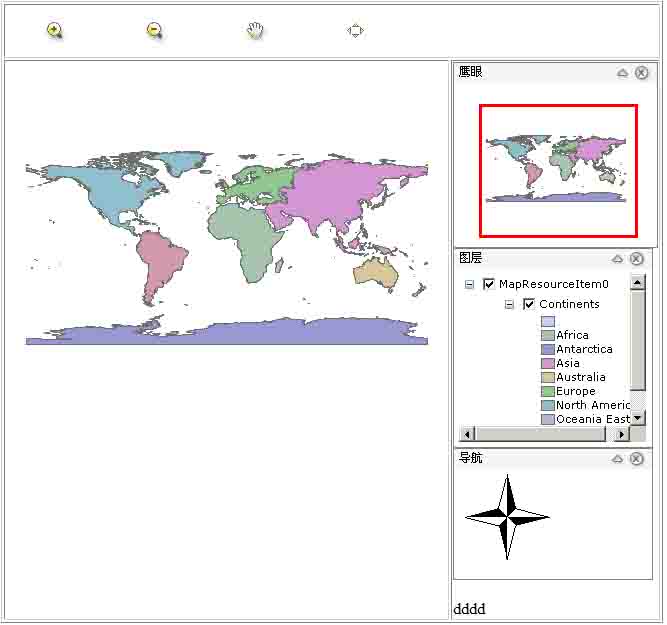The image size is (667, 625).
Task: Collapse the Continents layer node
Action: click(x=510, y=305)
